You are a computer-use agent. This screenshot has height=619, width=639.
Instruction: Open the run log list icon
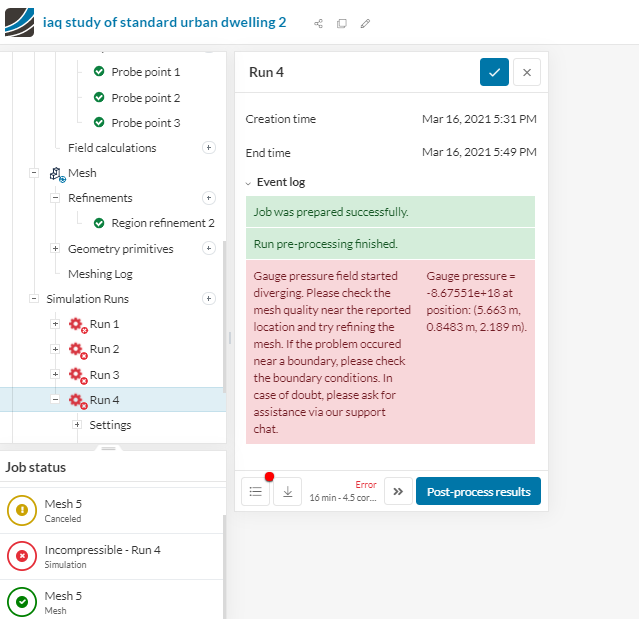[x=255, y=491]
